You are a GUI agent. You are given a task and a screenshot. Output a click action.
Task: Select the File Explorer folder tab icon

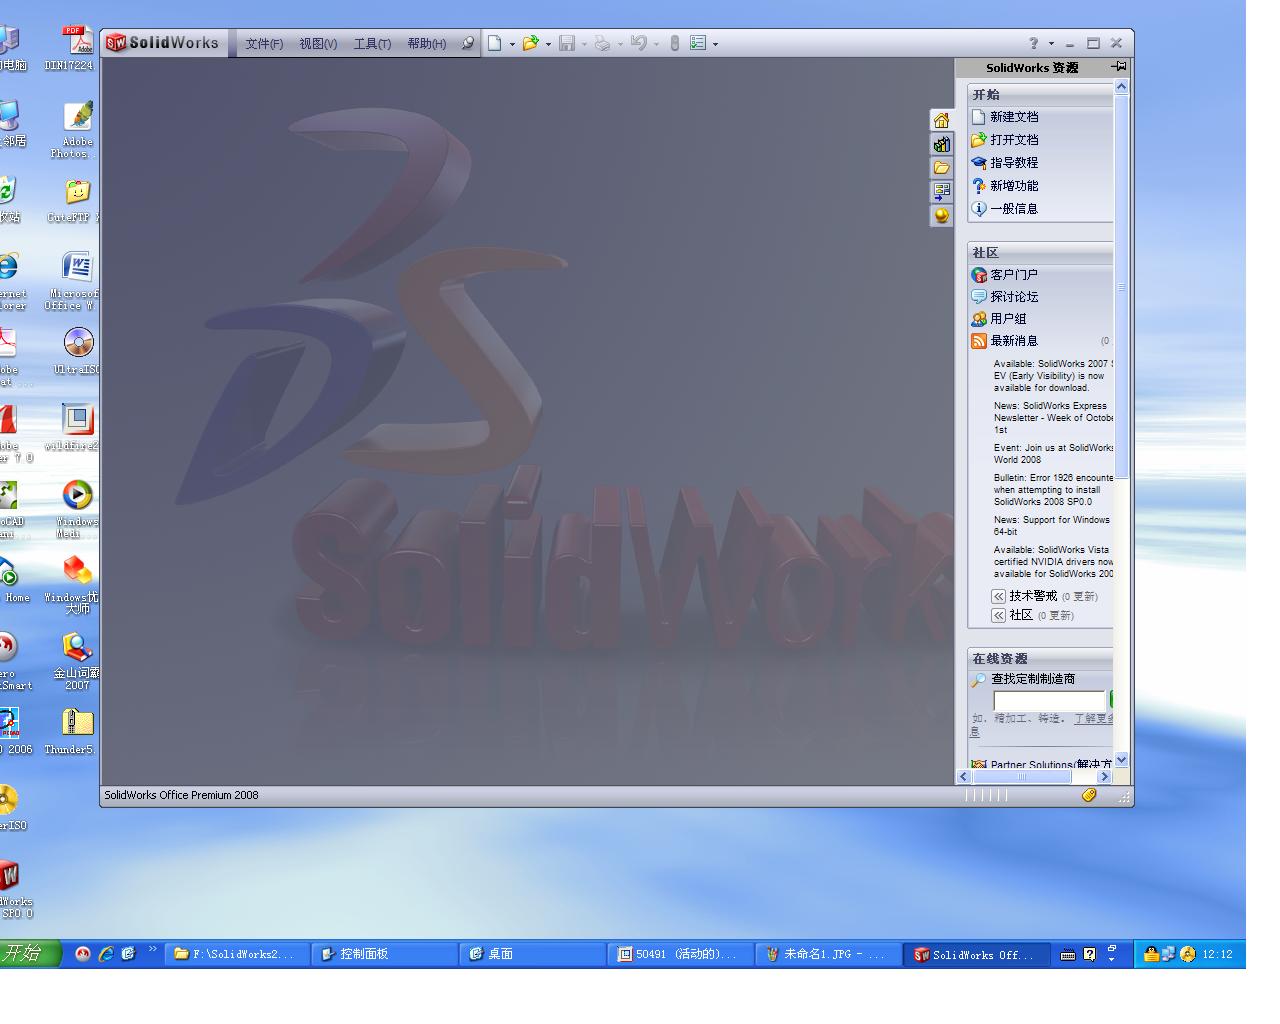tap(941, 168)
